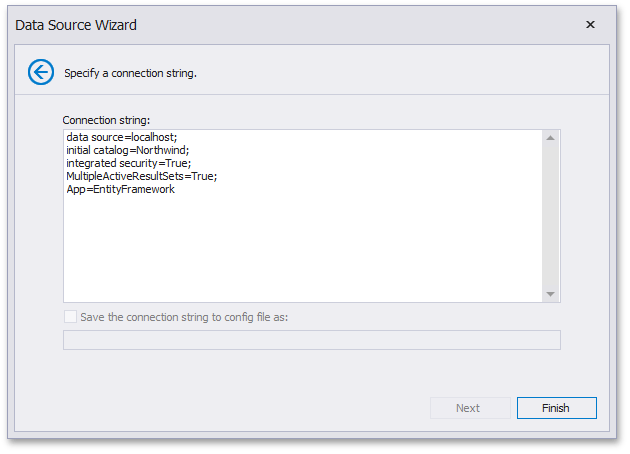Screen dimensions: 630x454
Task: Click the 'MultipleActiveResultSets=True;' line
Action: click(x=141, y=176)
